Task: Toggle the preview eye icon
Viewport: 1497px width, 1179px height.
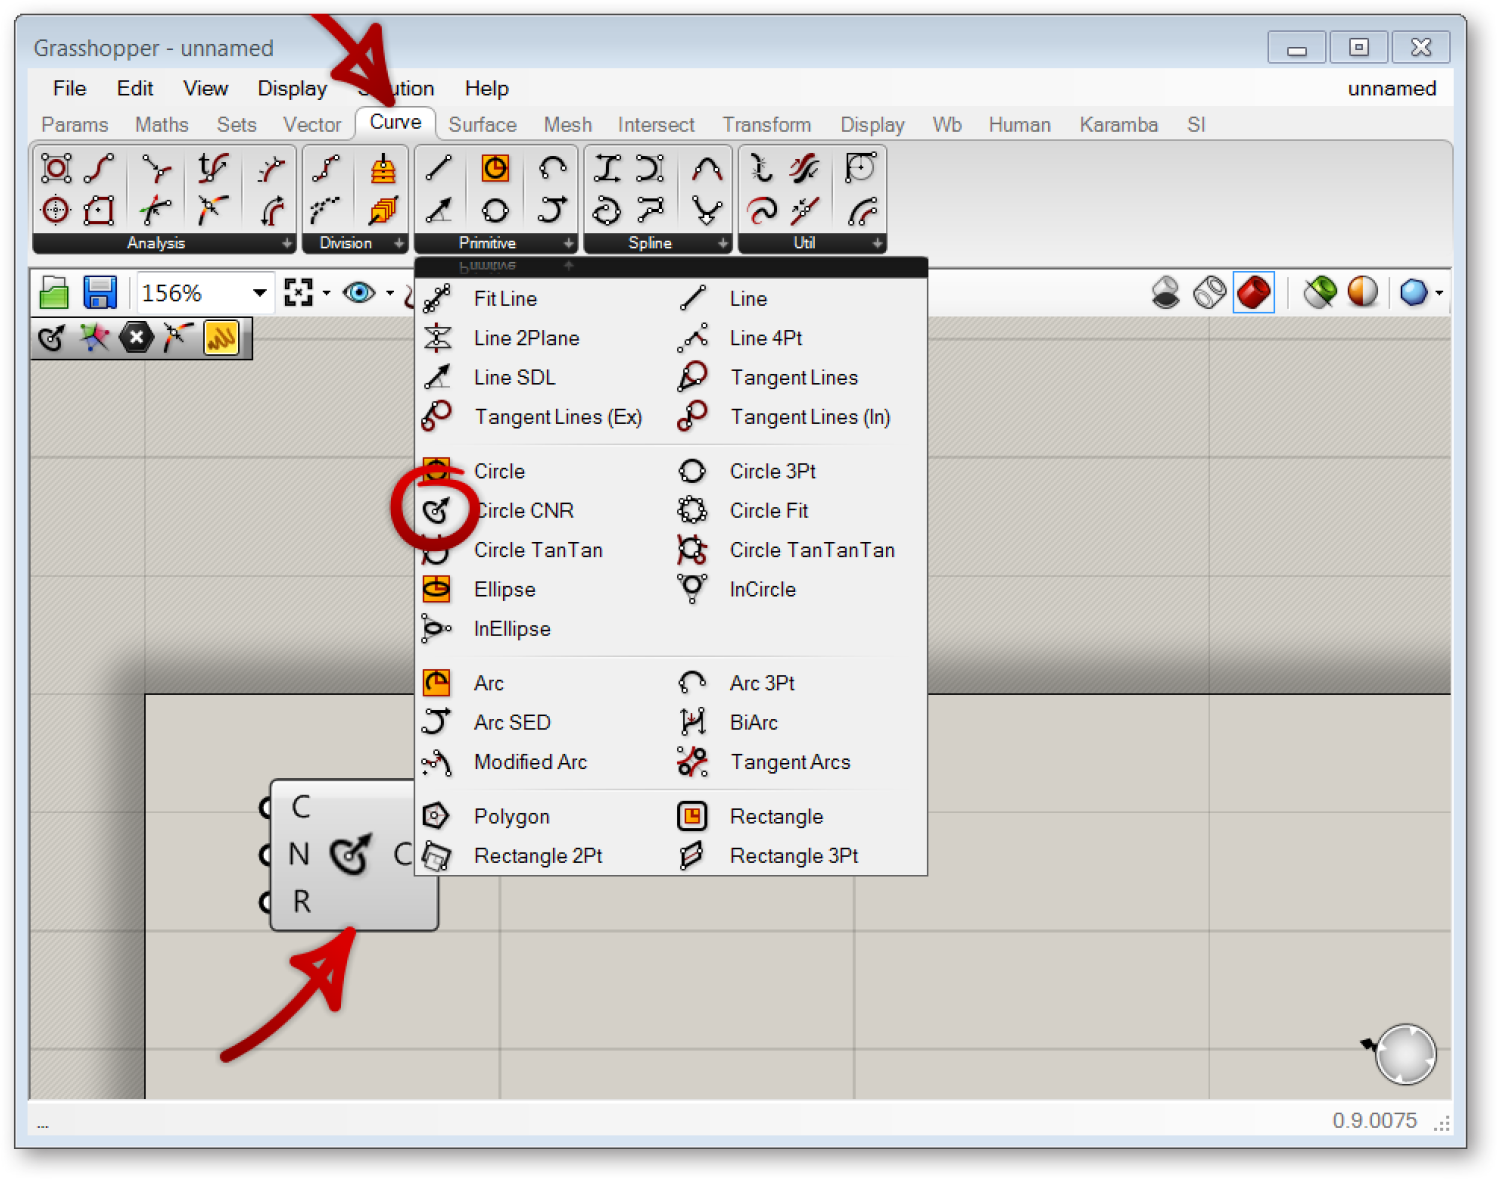Action: tap(358, 293)
